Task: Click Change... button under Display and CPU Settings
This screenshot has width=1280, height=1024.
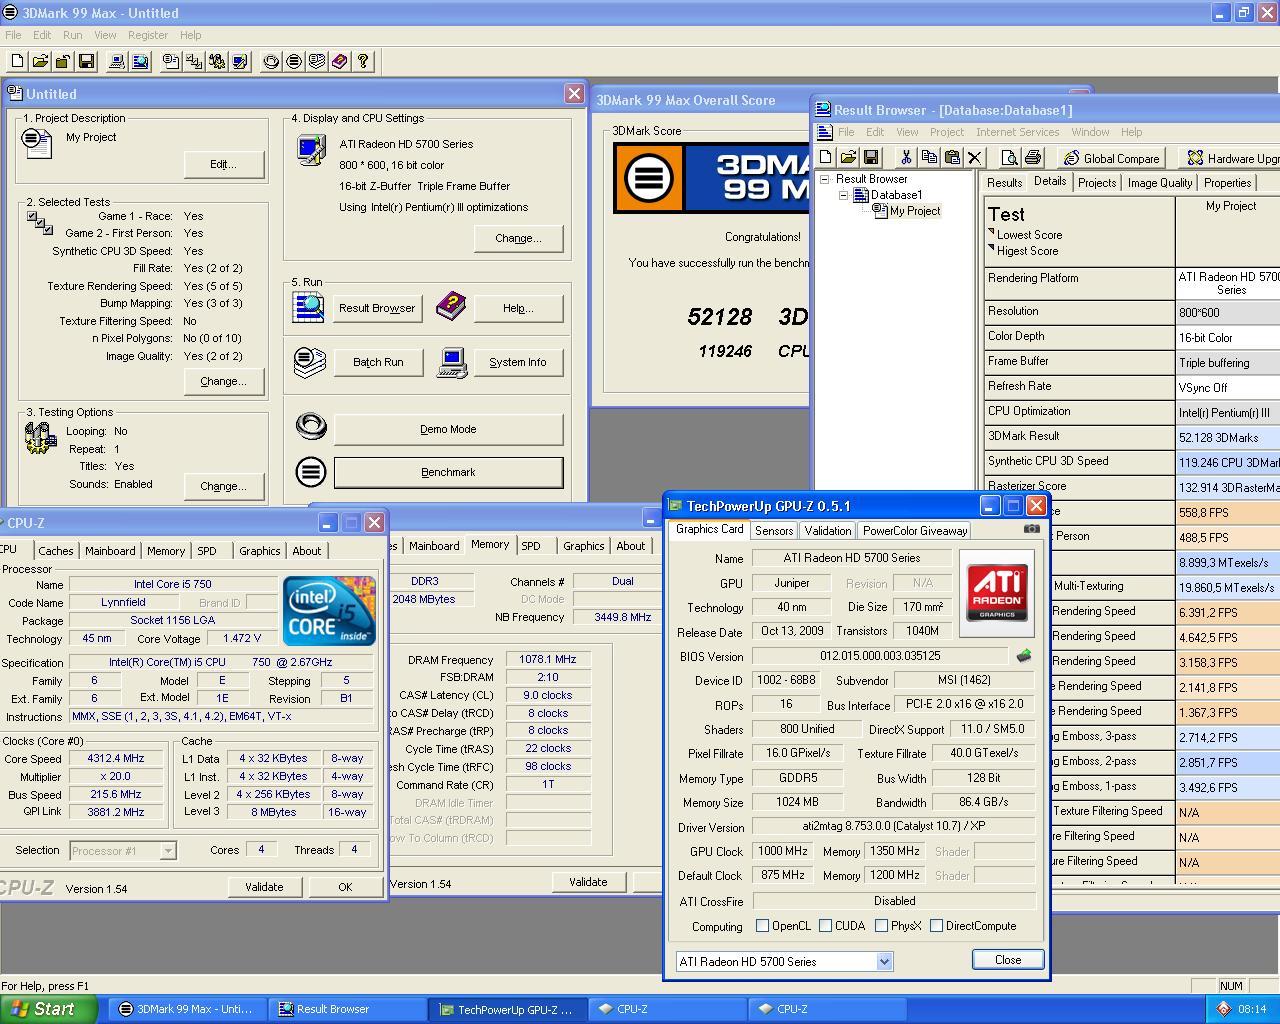Action: (x=518, y=238)
